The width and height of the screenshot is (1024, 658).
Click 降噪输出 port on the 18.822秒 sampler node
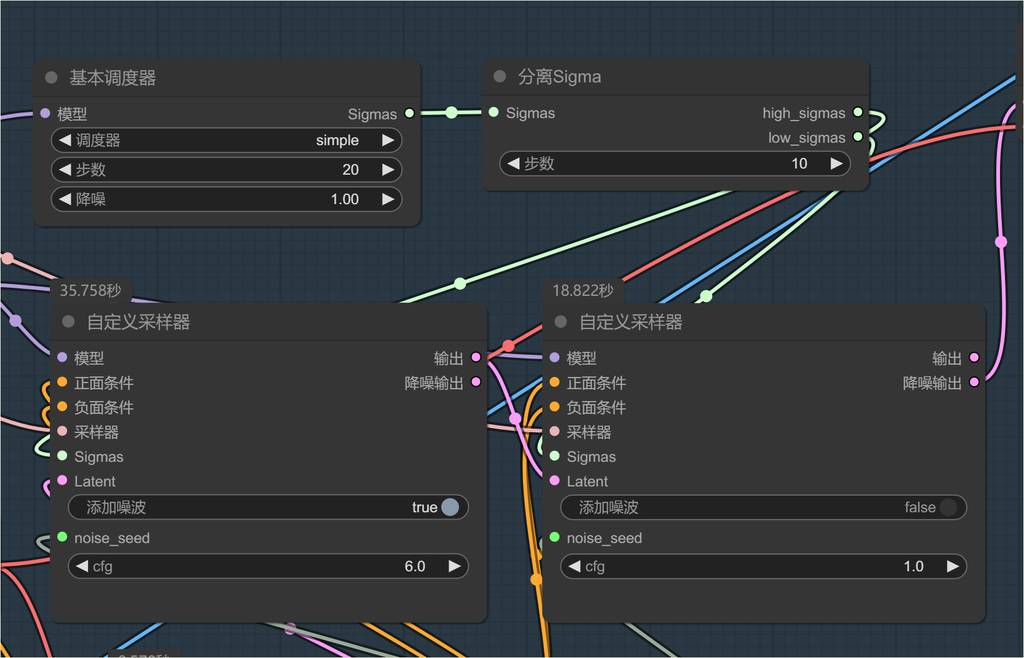[974, 382]
